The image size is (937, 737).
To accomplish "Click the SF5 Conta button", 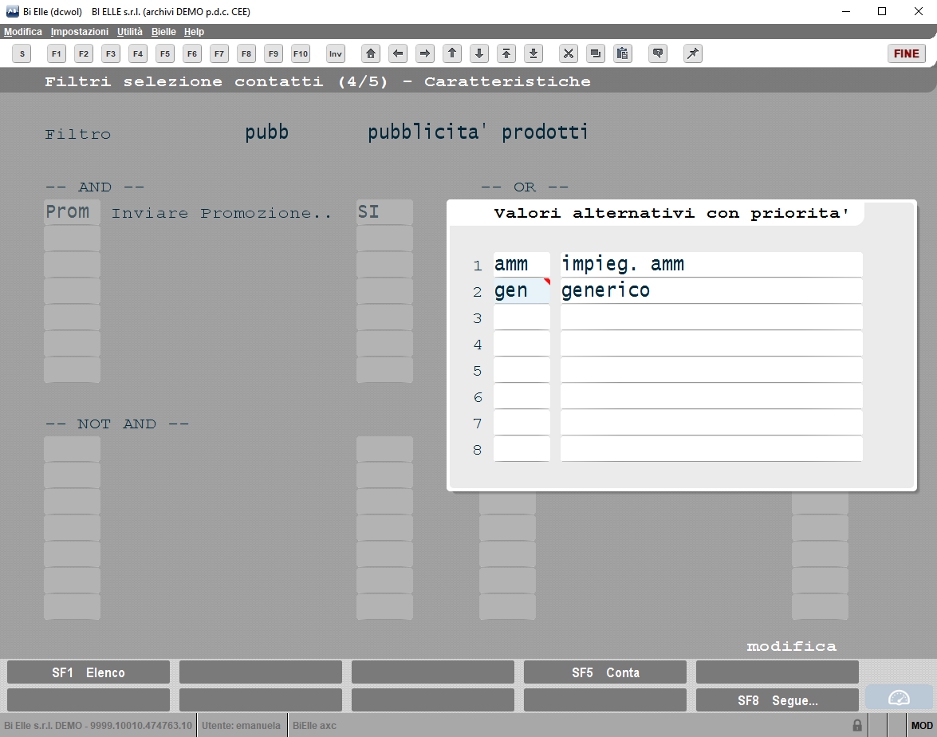I will (605, 672).
